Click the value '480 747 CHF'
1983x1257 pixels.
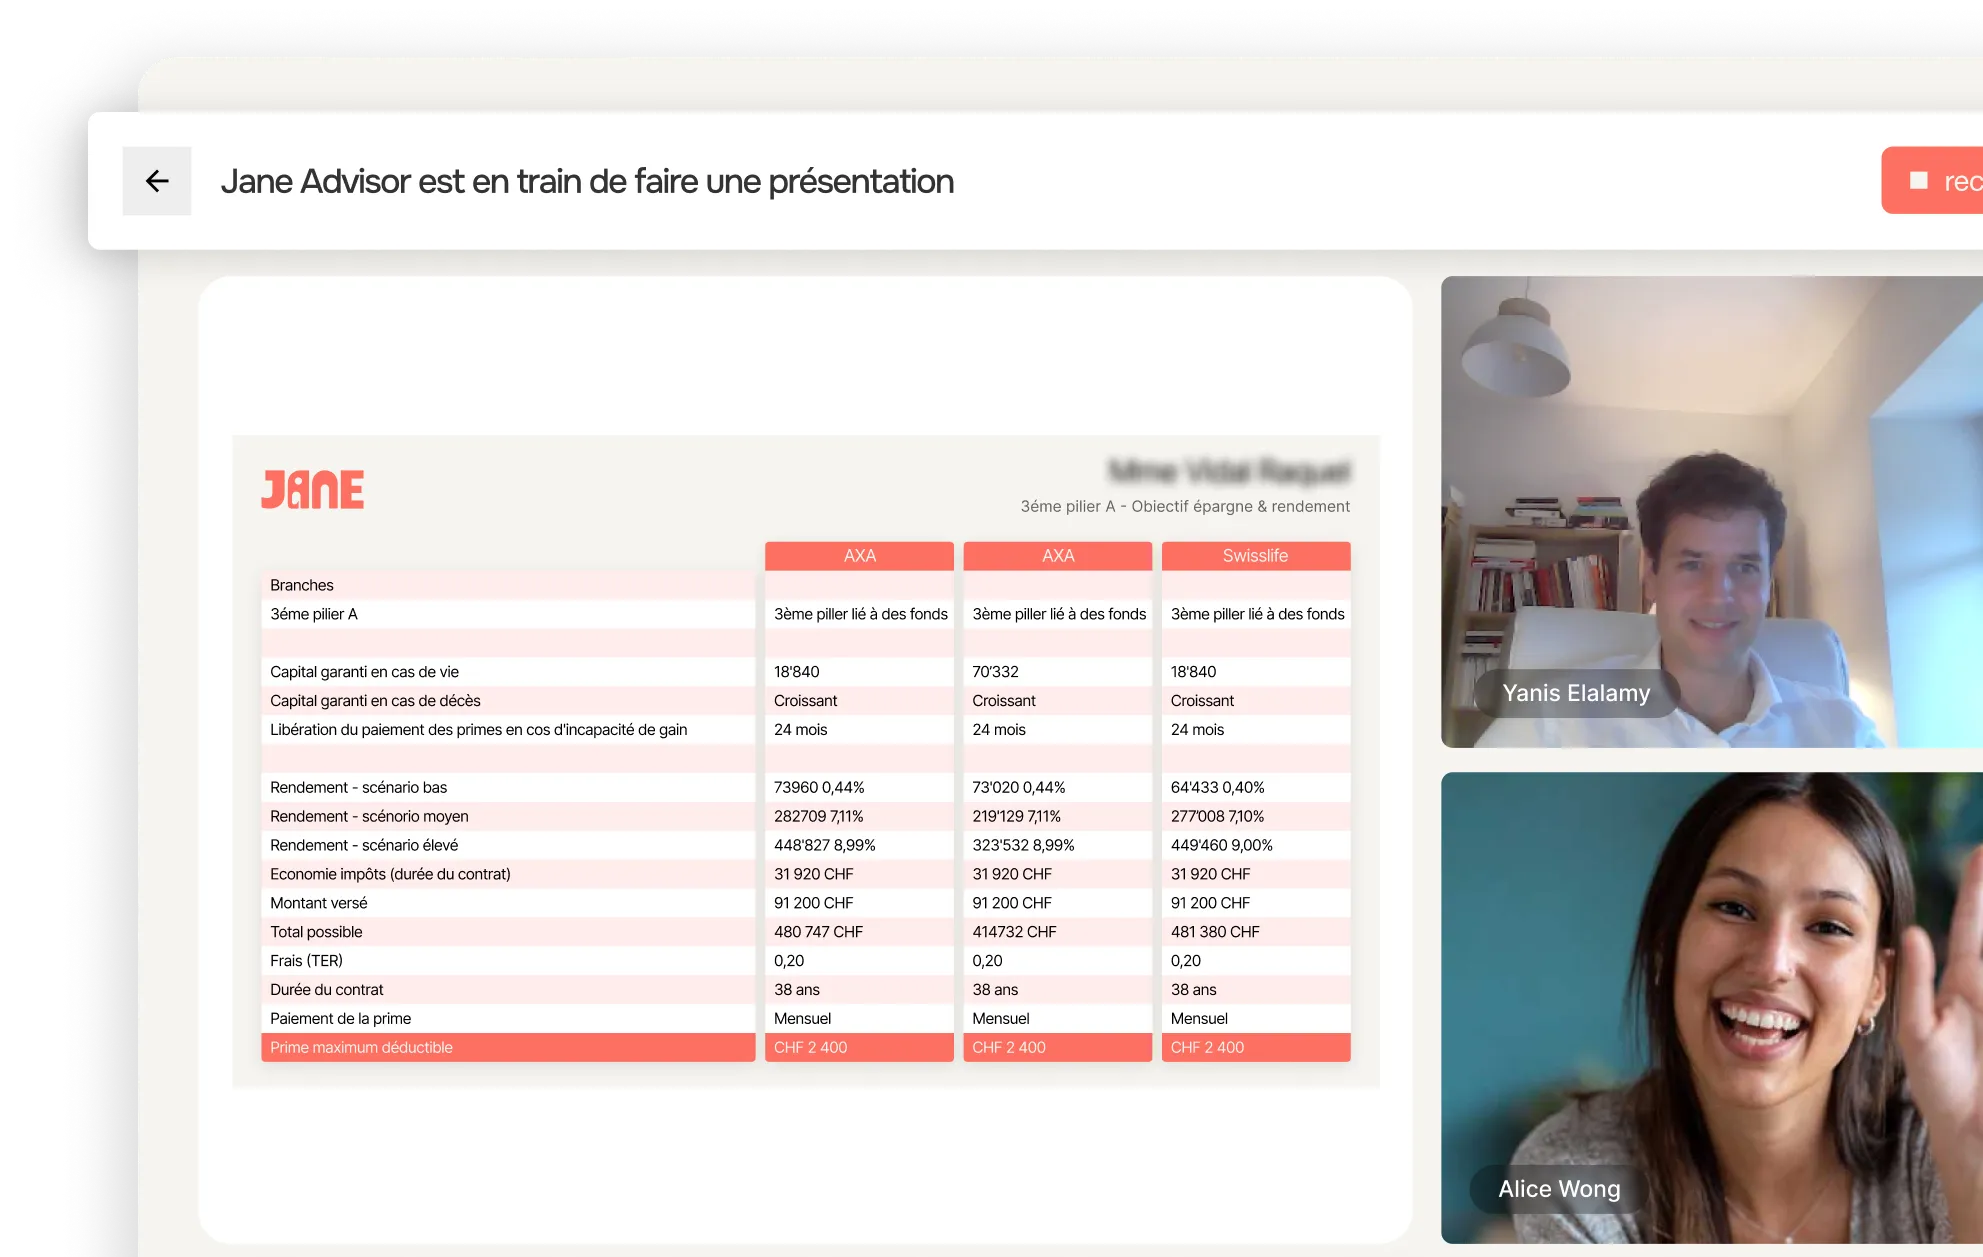818,933
